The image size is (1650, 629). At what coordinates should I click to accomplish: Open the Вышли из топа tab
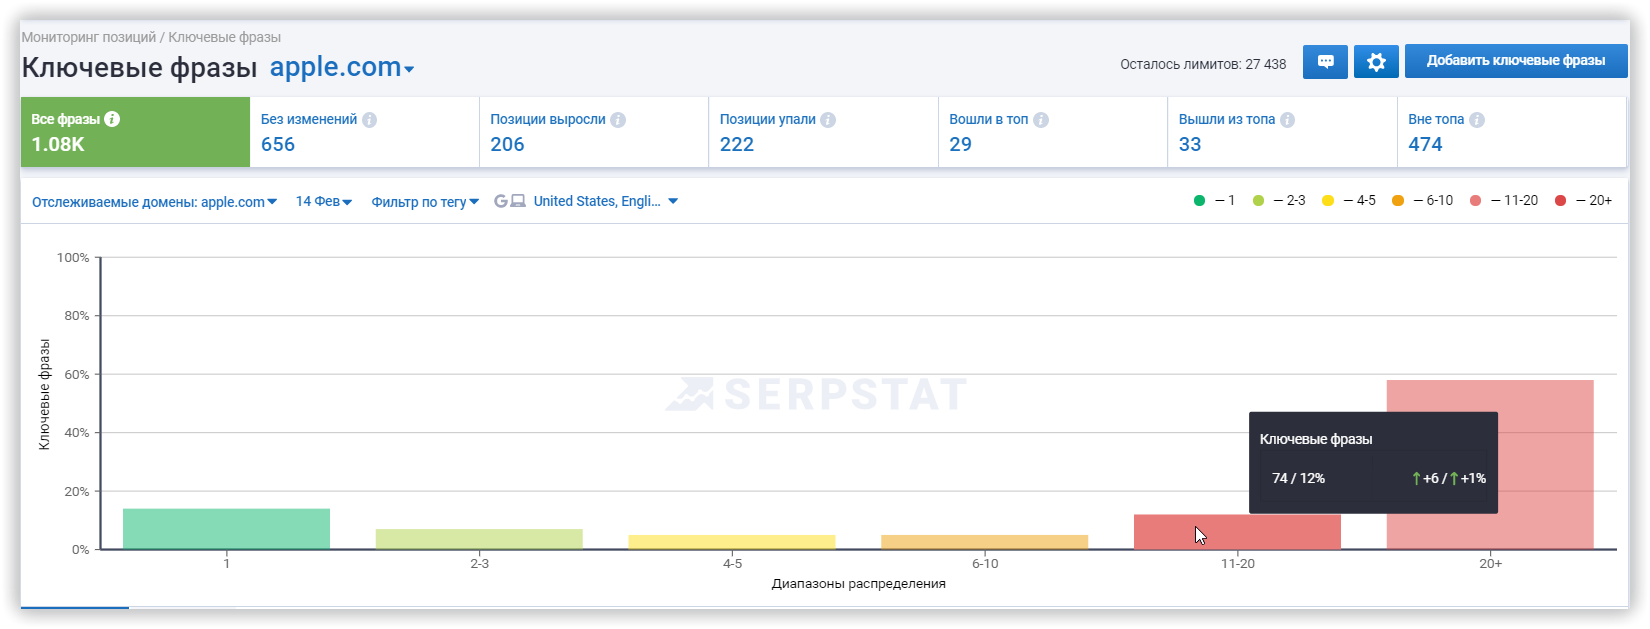click(x=1282, y=132)
